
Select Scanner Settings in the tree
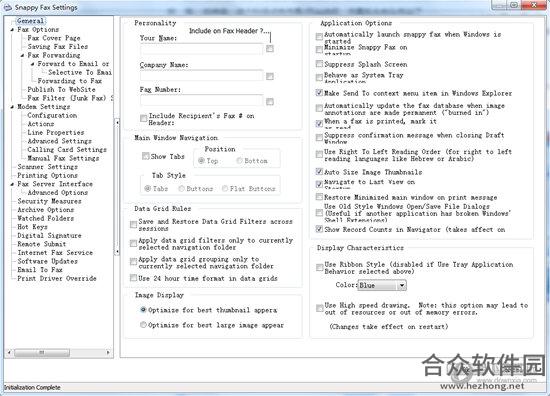coord(48,167)
